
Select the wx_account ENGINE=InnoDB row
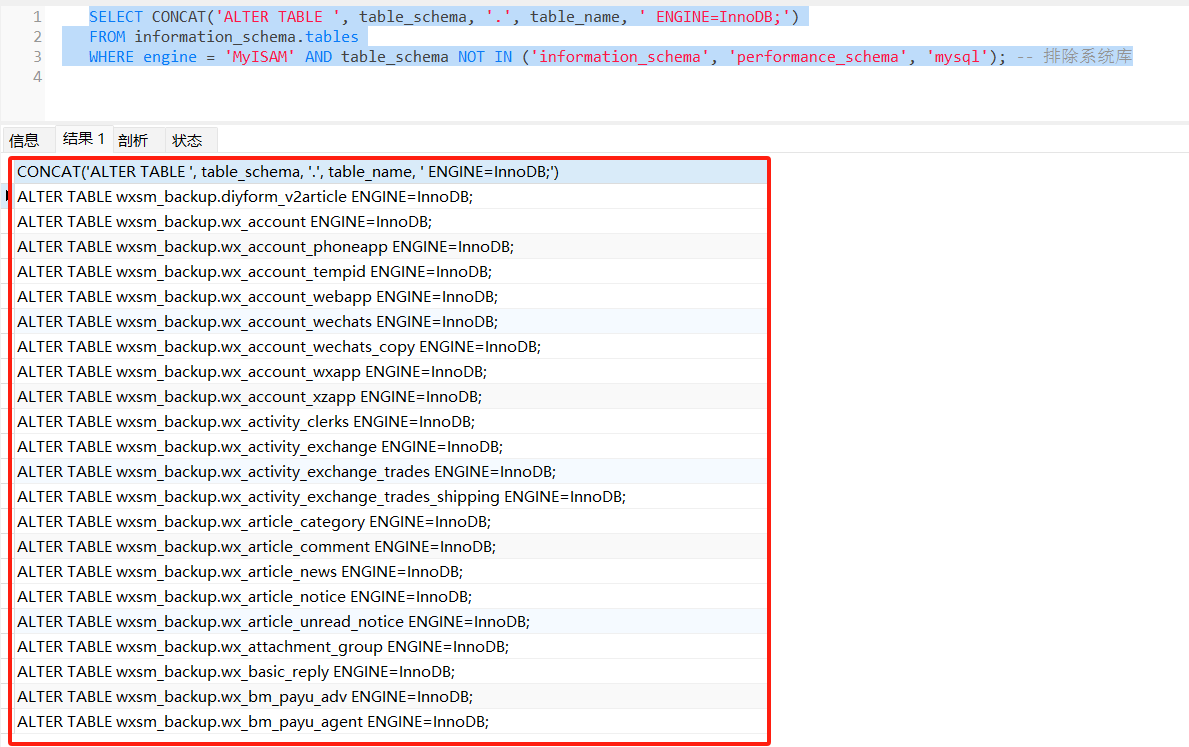click(391, 222)
